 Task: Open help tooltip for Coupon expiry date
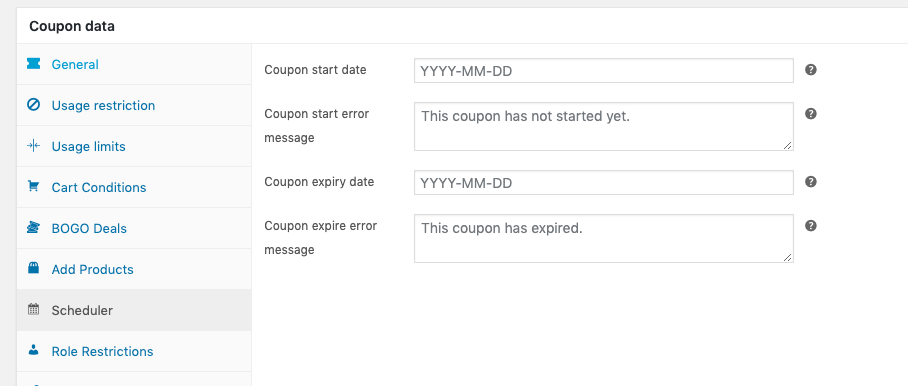(811, 182)
